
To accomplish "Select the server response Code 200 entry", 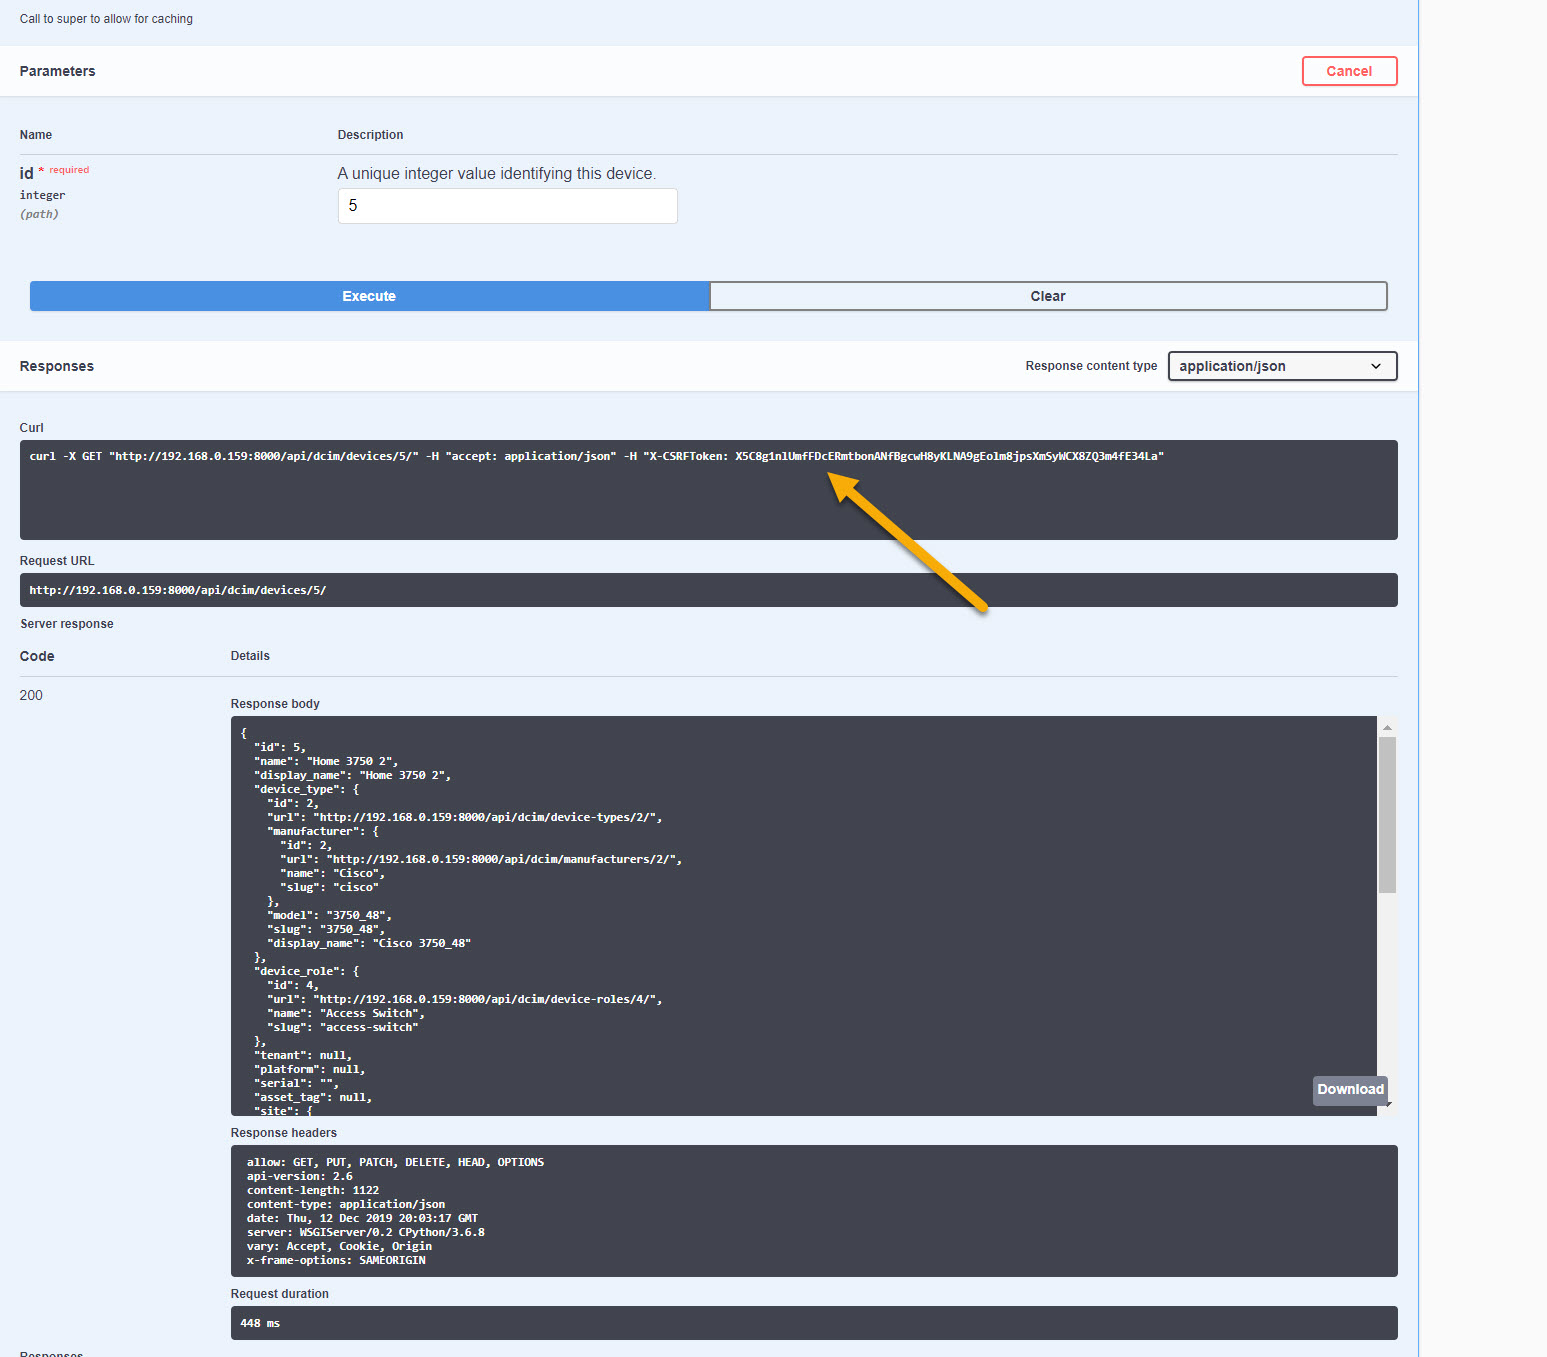I will [31, 695].
